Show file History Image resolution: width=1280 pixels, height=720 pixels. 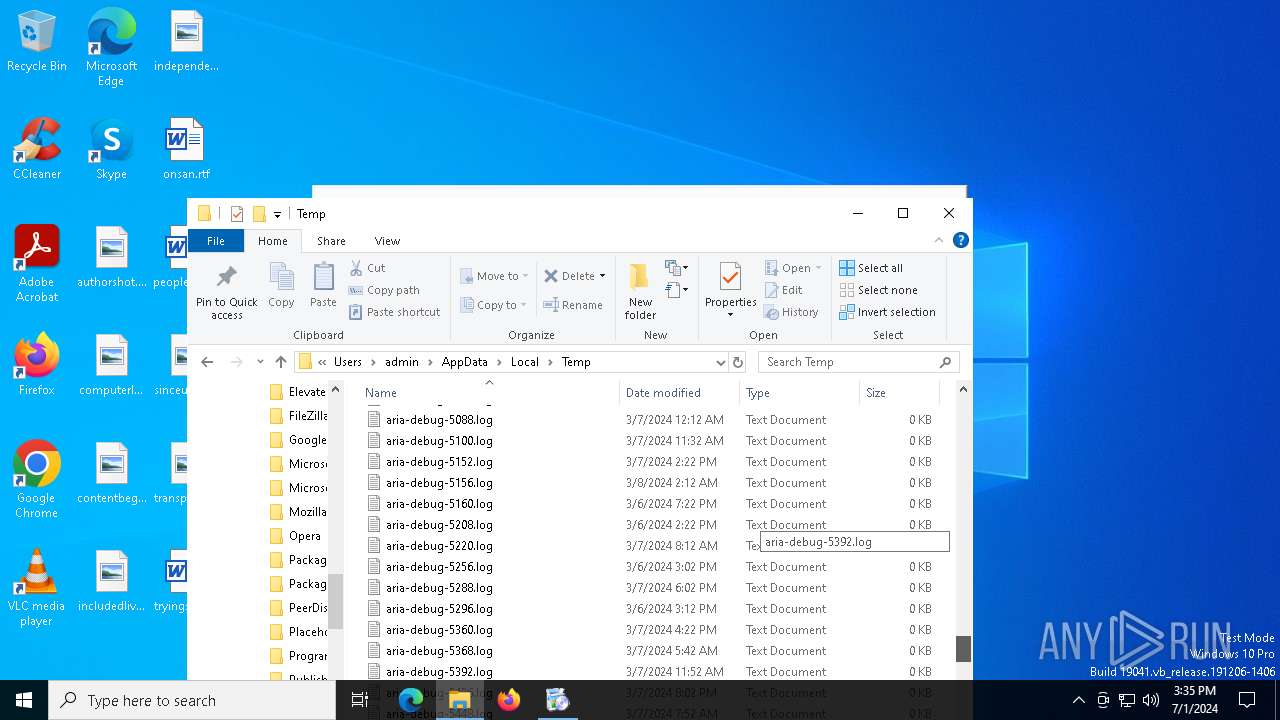point(791,312)
